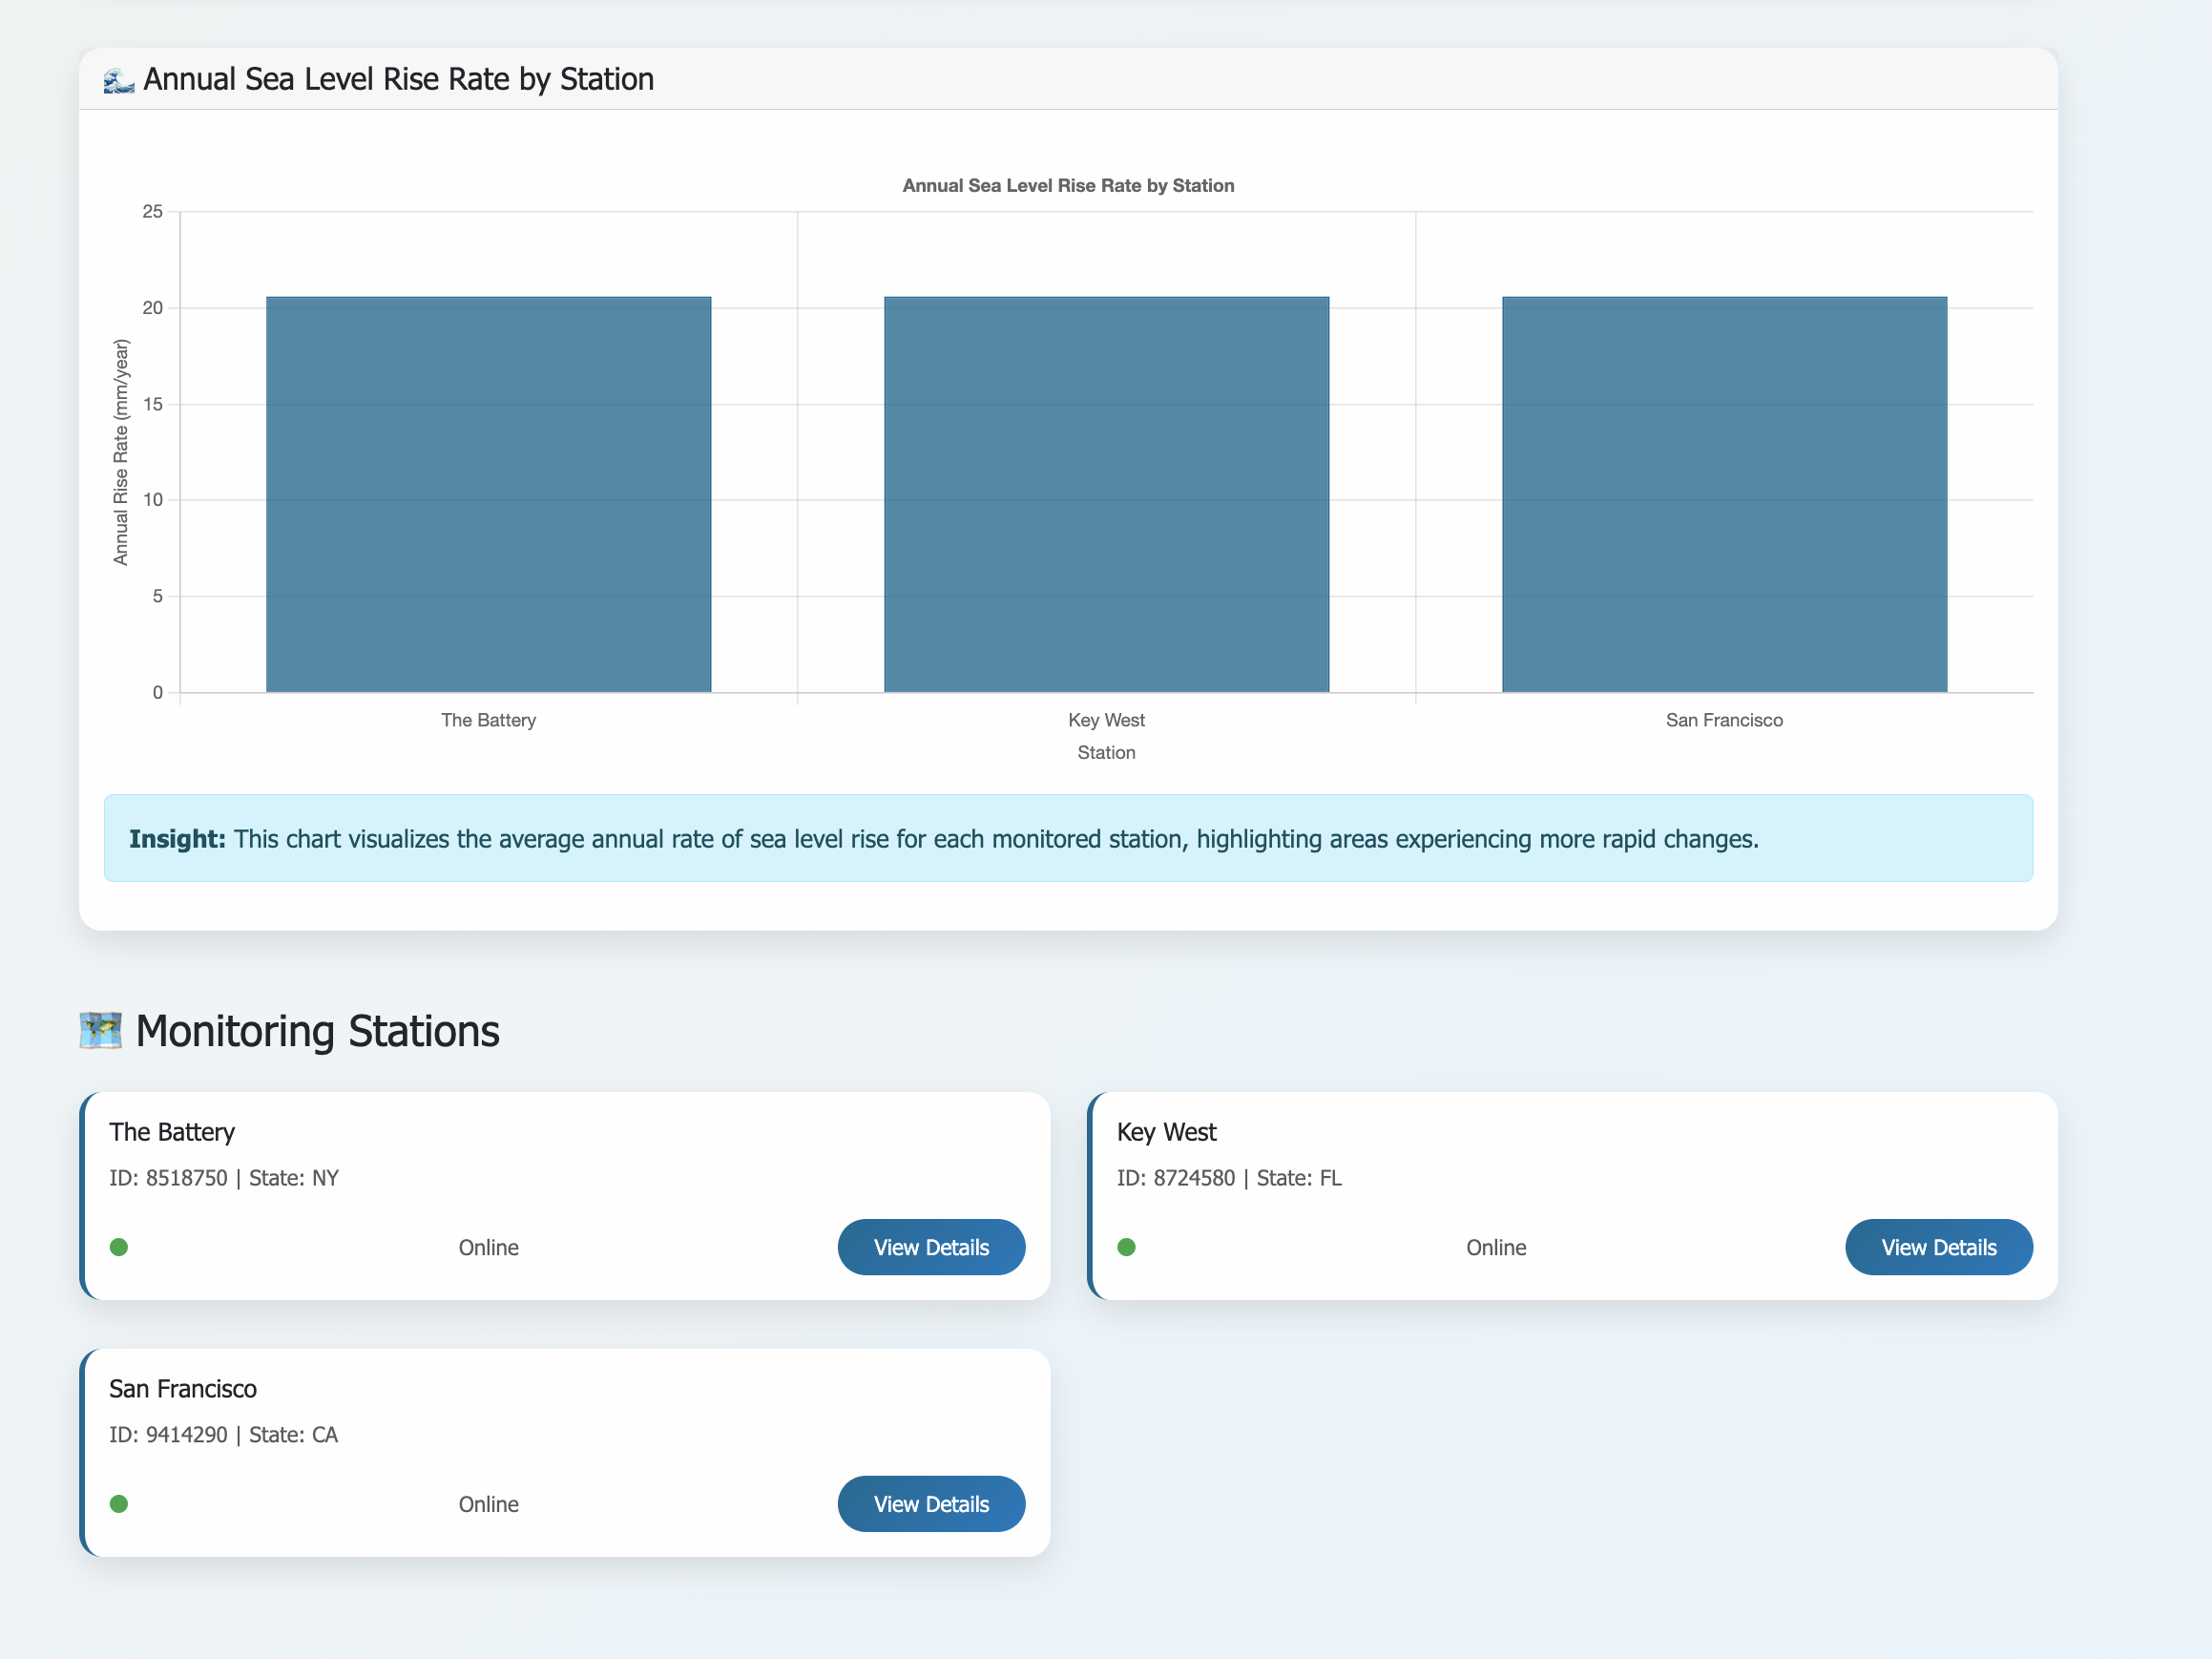Click the Monitoring Stations heading

coord(317,1031)
